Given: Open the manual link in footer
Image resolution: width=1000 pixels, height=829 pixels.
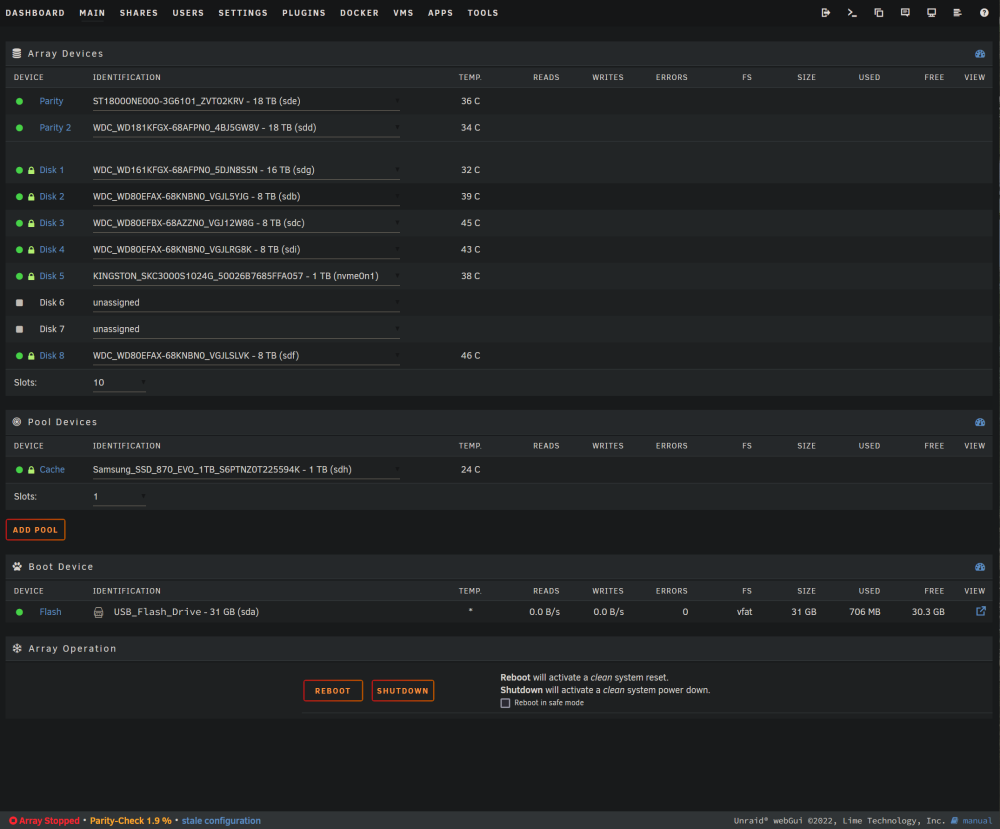Looking at the screenshot, I should 977,821.
